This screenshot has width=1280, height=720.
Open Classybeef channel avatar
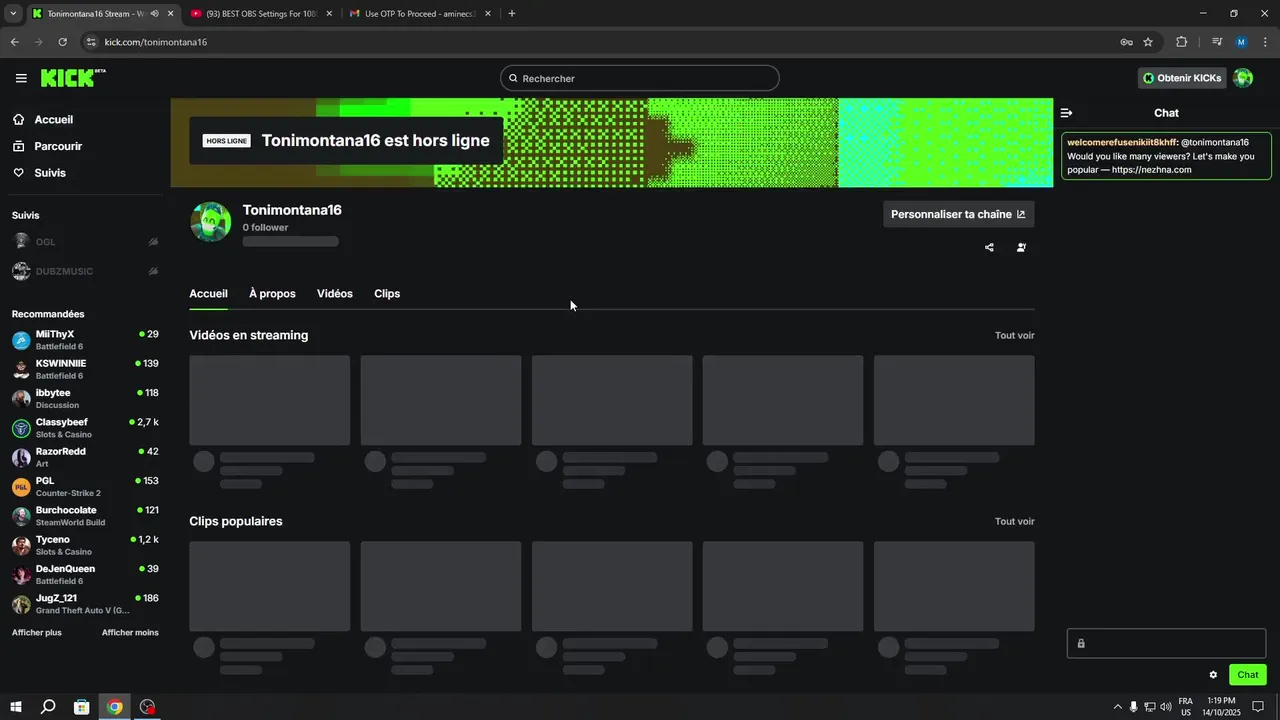tap(21, 429)
